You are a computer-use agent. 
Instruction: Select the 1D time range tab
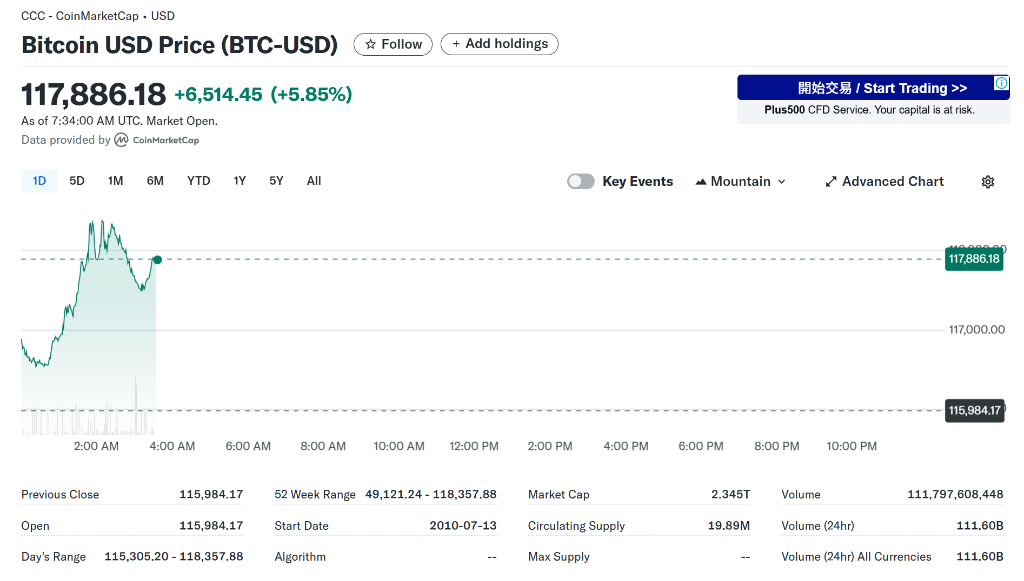tap(39, 181)
